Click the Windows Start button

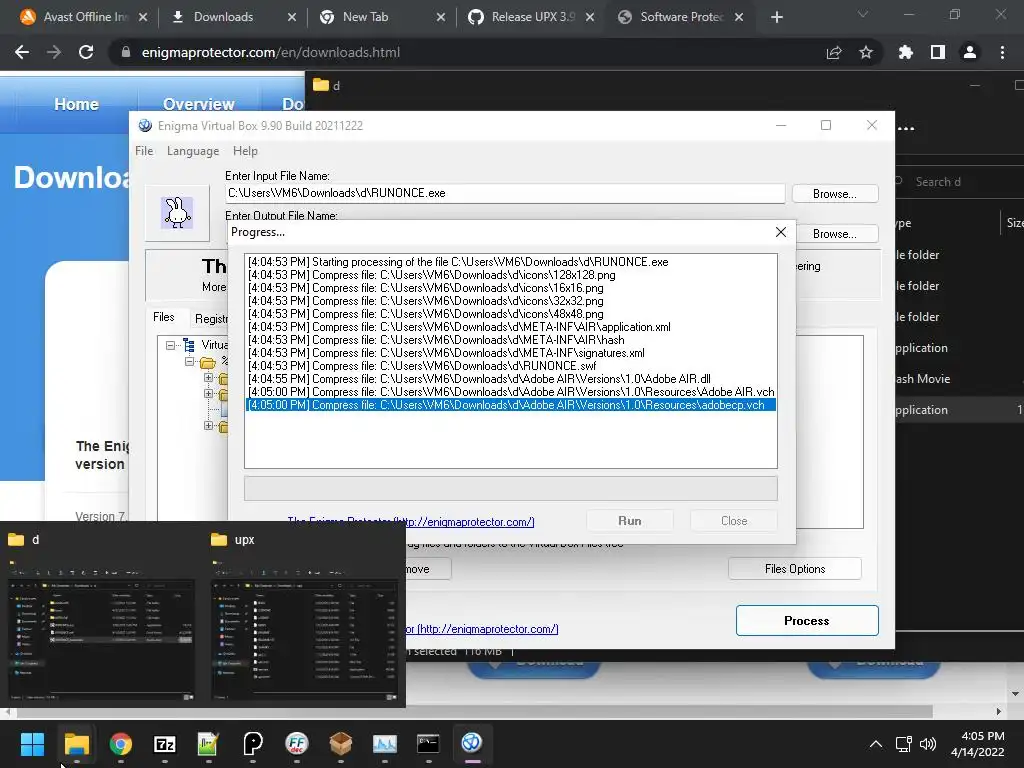(32, 743)
